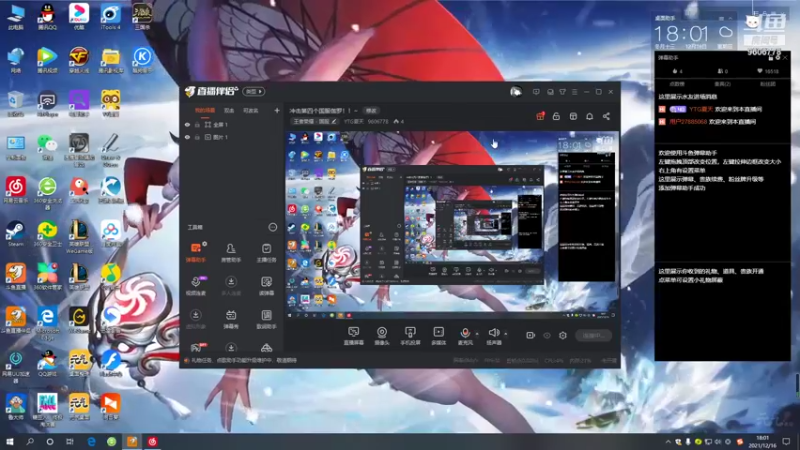Image resolution: width=800 pixels, height=450 pixels.
Task: Toggle lock on the 全屏 1 source
Action: 197,124
